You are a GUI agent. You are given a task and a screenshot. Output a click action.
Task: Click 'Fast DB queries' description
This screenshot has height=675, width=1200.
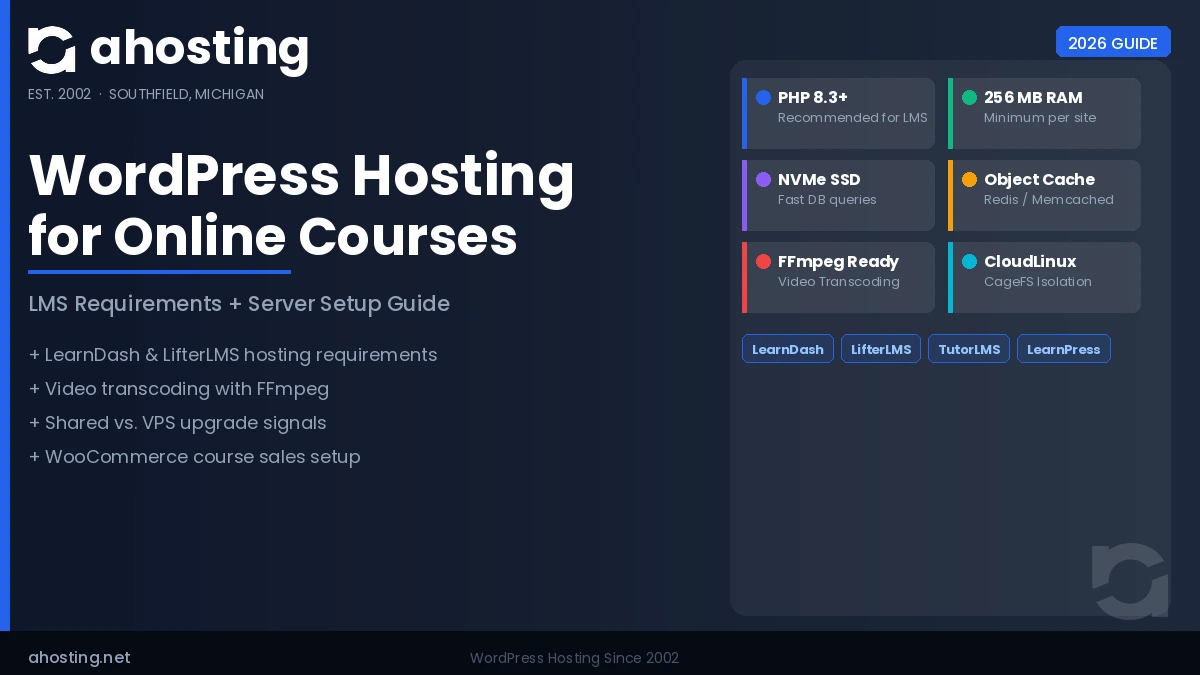tap(827, 200)
